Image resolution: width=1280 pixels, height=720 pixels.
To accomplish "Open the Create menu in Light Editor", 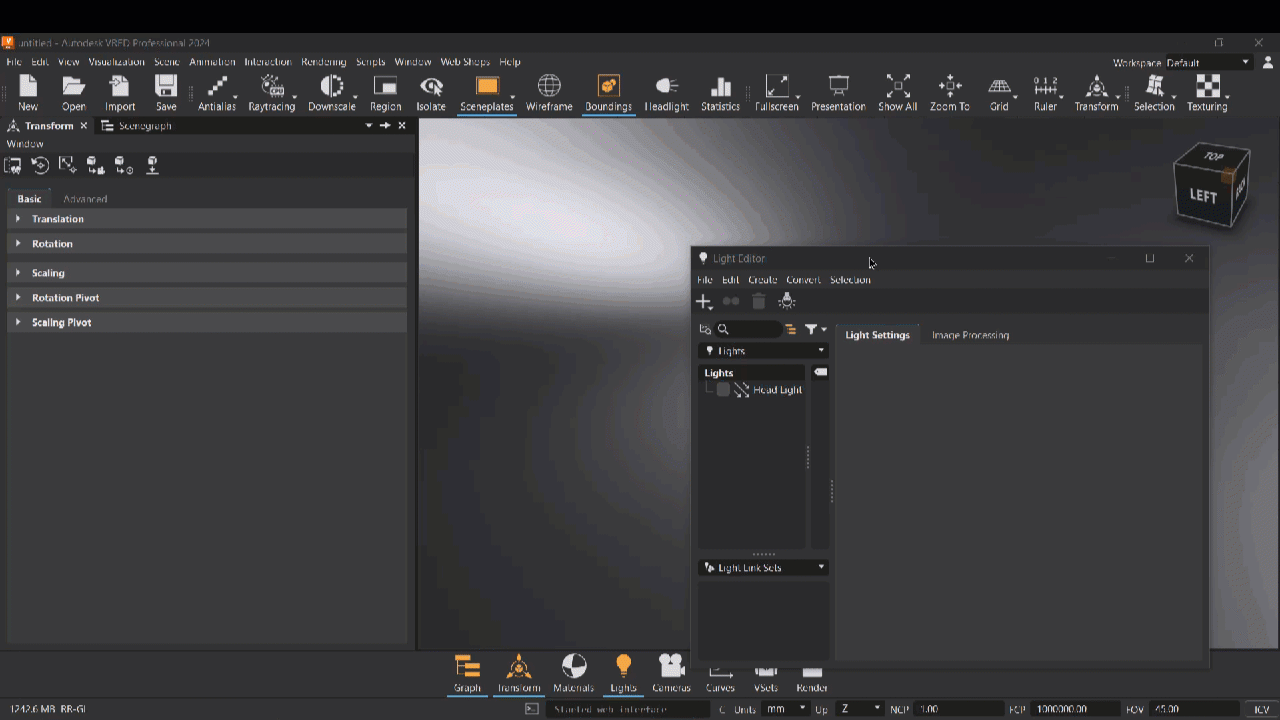I will [762, 280].
